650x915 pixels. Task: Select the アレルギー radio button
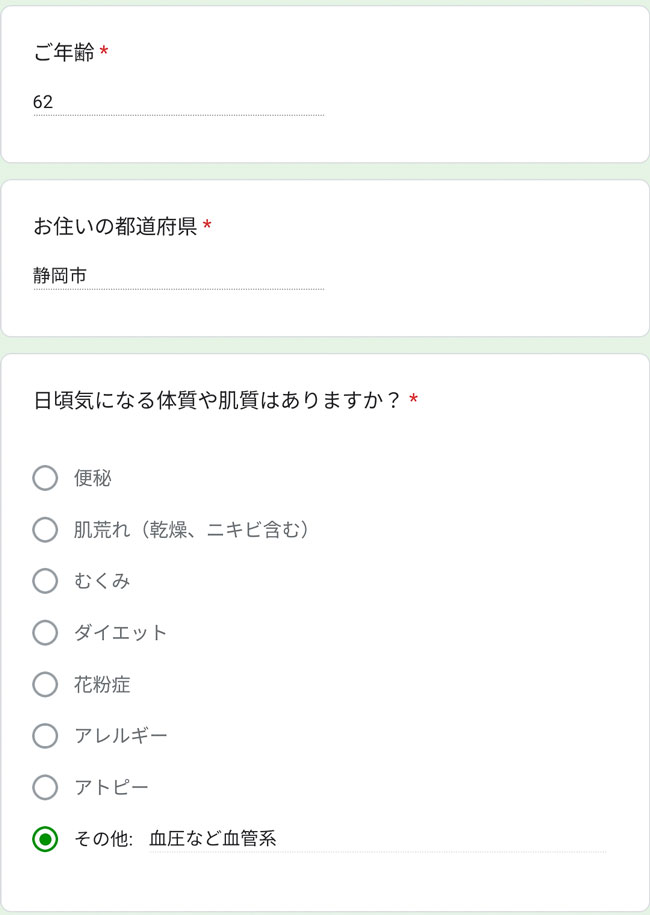coord(45,736)
